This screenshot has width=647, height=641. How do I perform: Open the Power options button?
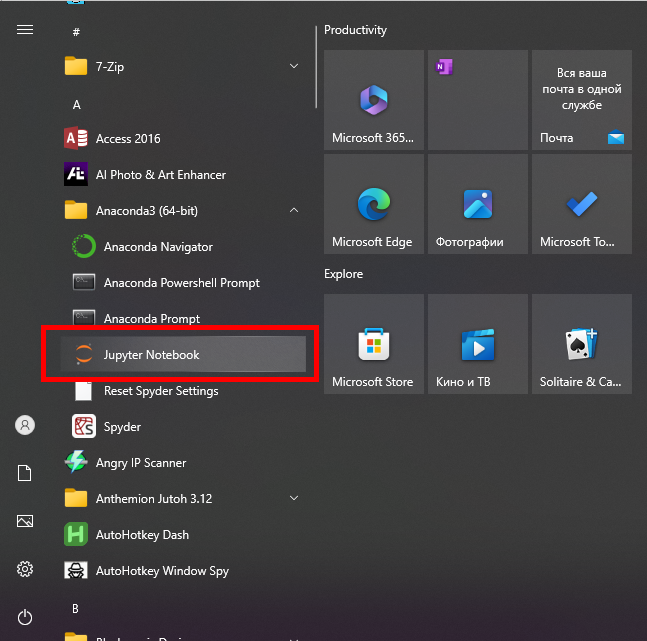click(25, 617)
